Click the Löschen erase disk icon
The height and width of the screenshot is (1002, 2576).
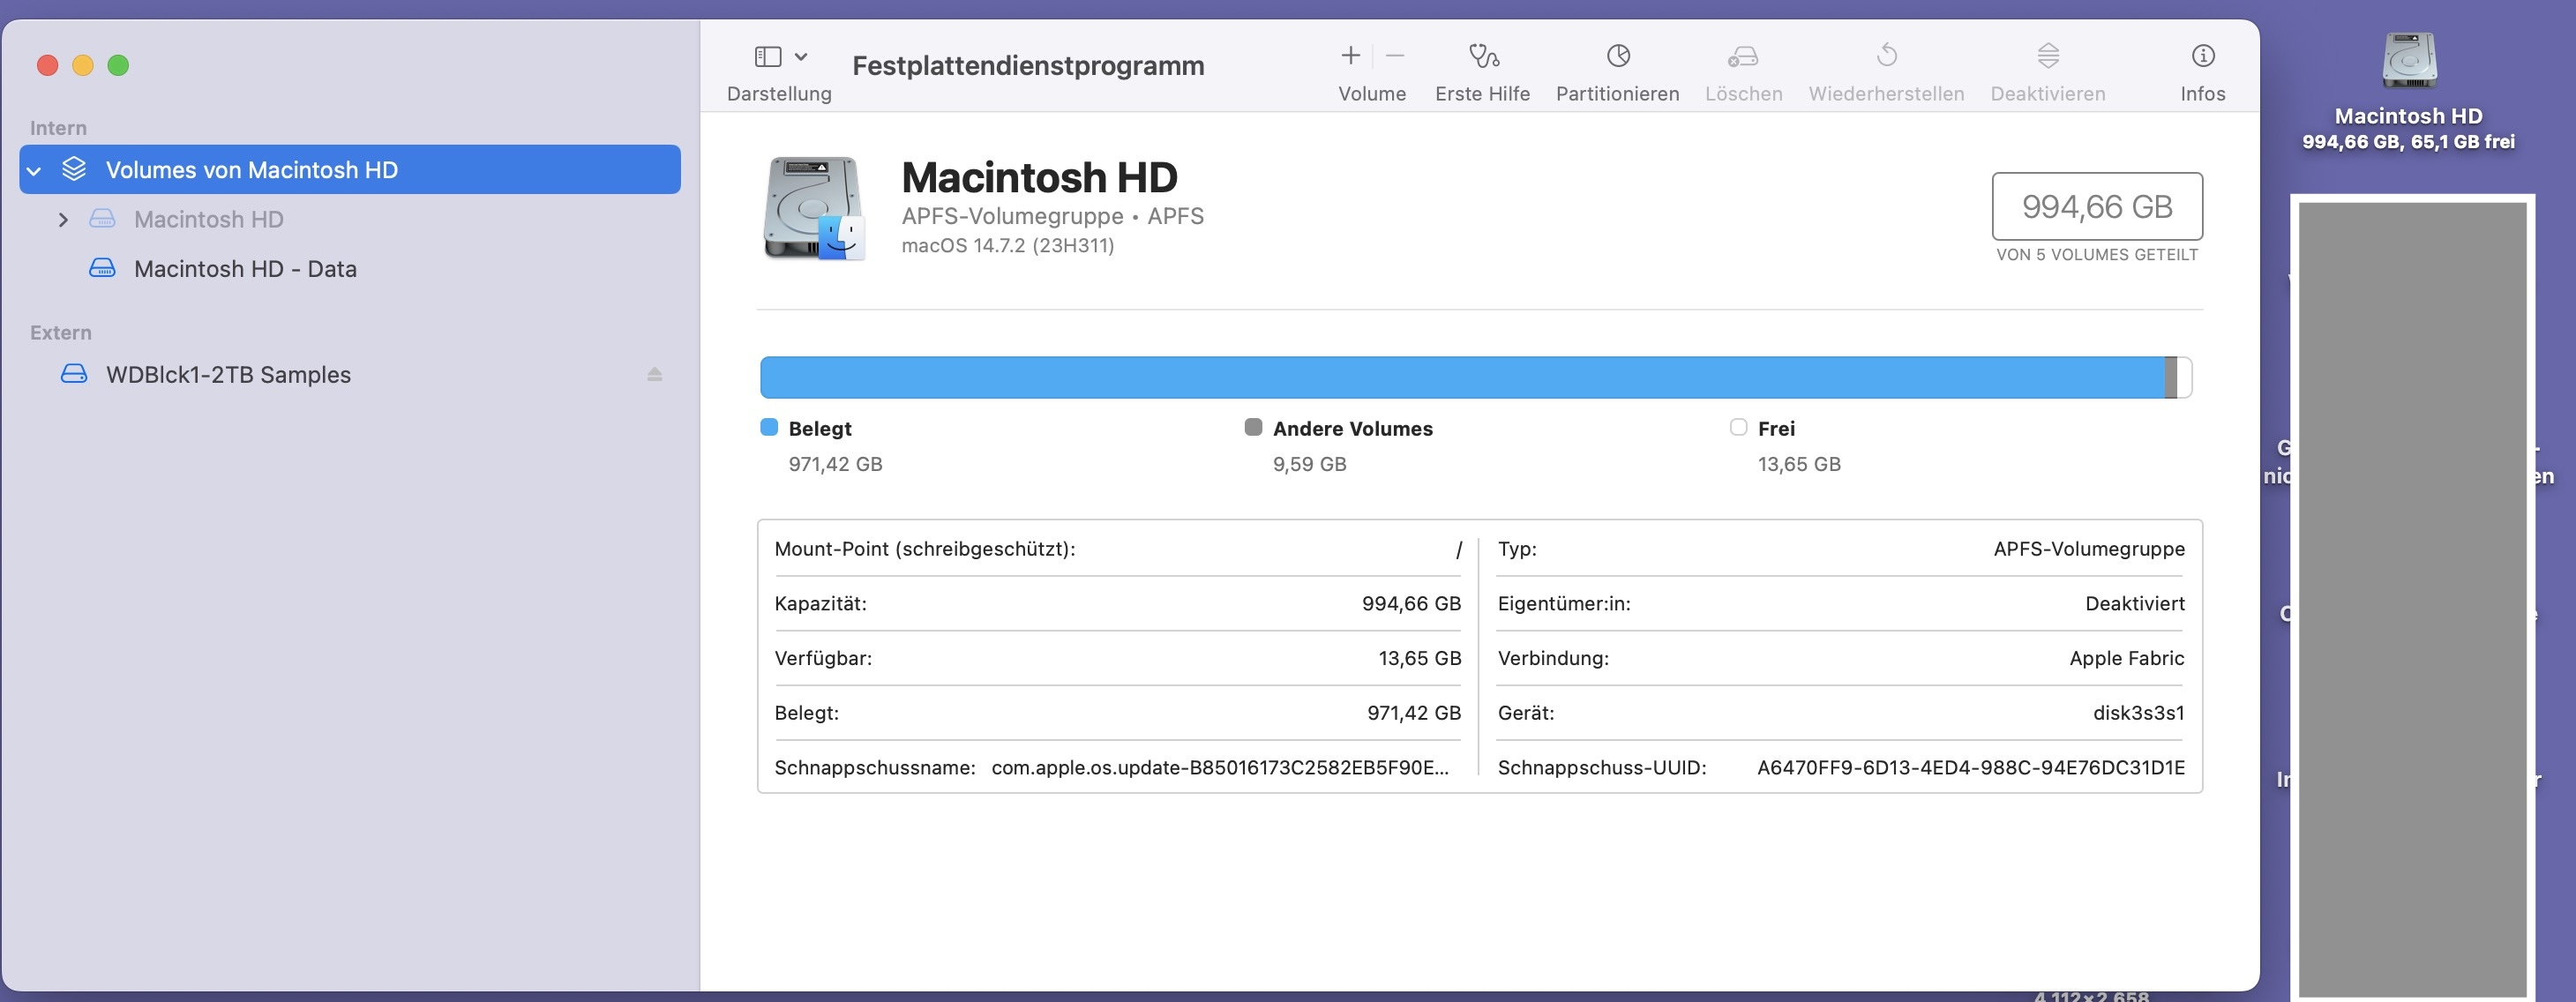tap(1743, 56)
